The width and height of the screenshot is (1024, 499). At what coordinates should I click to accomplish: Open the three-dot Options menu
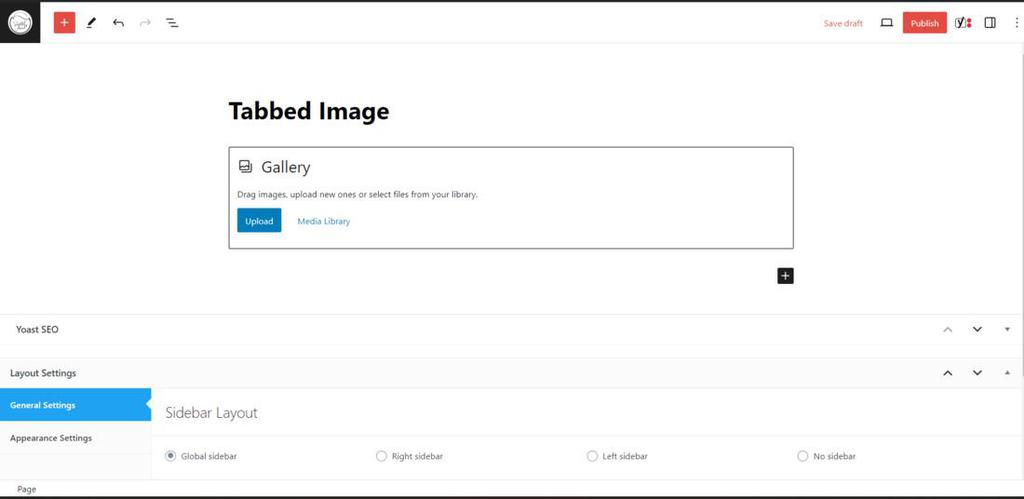[x=1016, y=22]
